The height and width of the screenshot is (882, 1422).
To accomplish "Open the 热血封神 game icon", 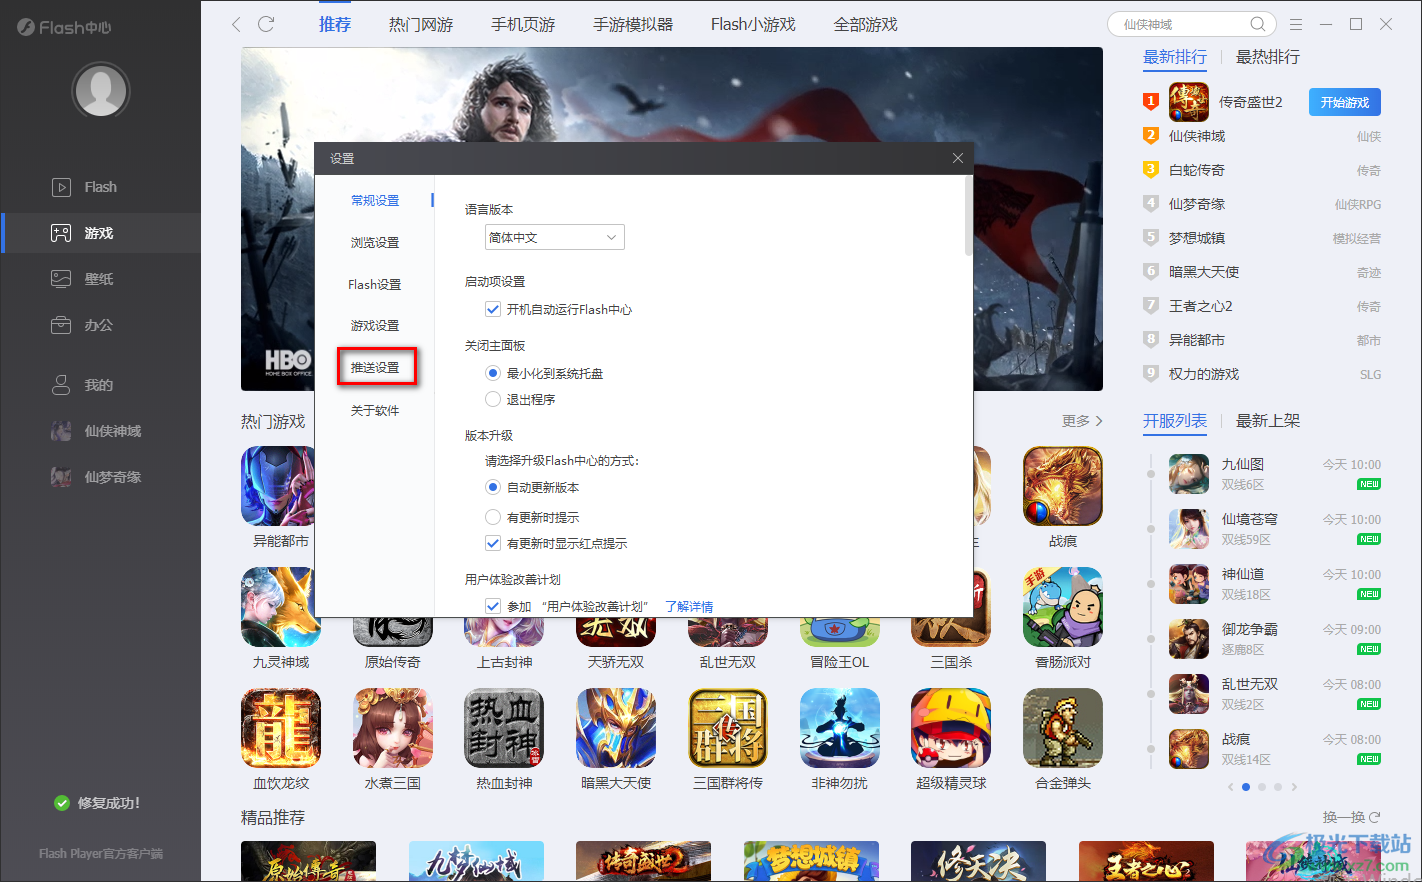I will coord(504,728).
